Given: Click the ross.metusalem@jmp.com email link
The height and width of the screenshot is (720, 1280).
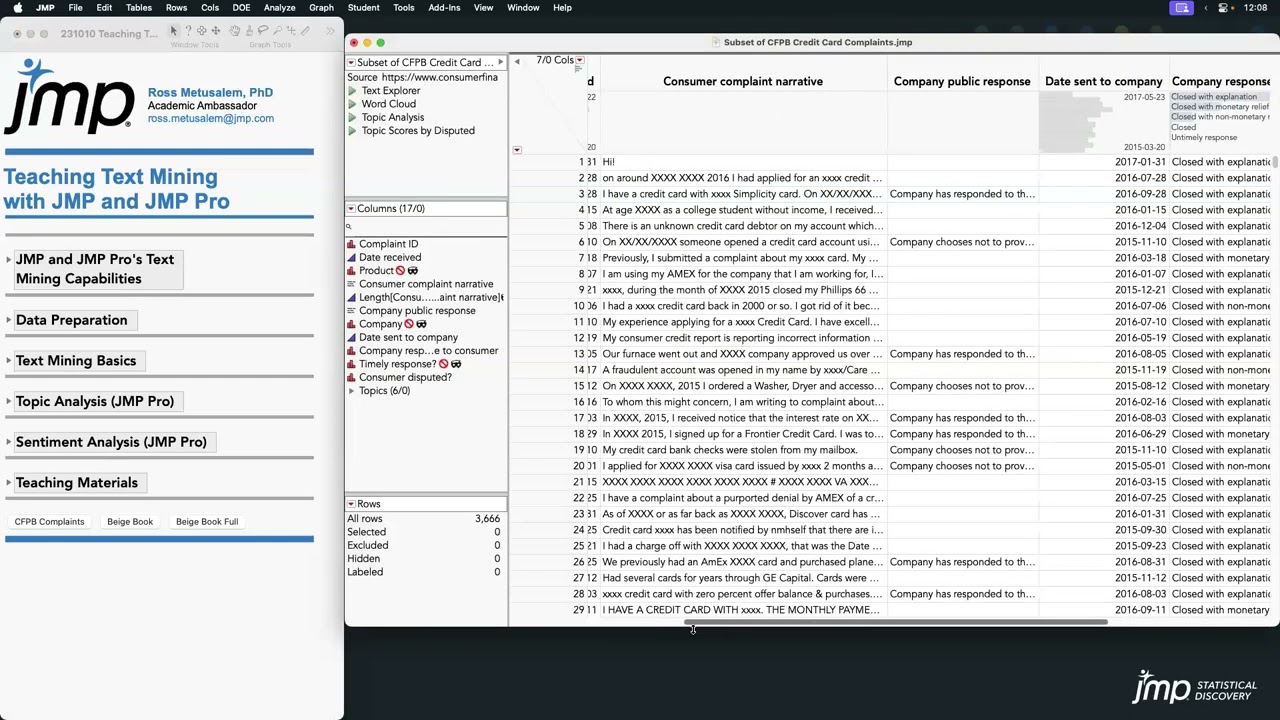Looking at the screenshot, I should coord(211,118).
